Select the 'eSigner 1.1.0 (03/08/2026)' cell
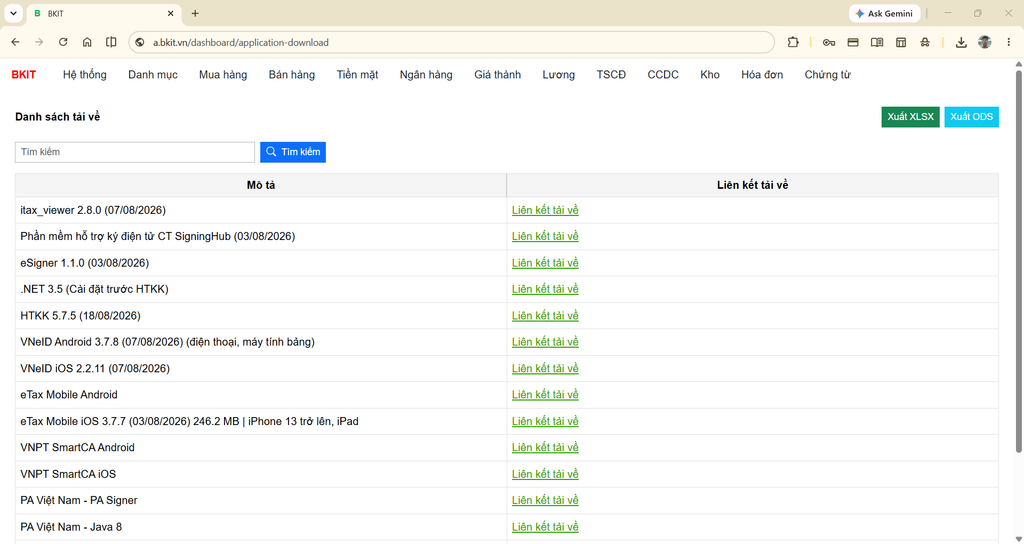Image resolution: width=1024 pixels, height=544 pixels. (261, 263)
